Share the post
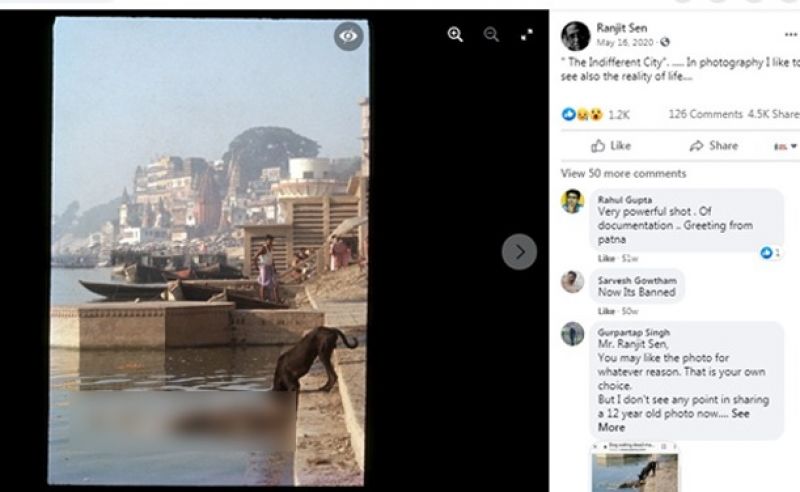 pos(714,146)
